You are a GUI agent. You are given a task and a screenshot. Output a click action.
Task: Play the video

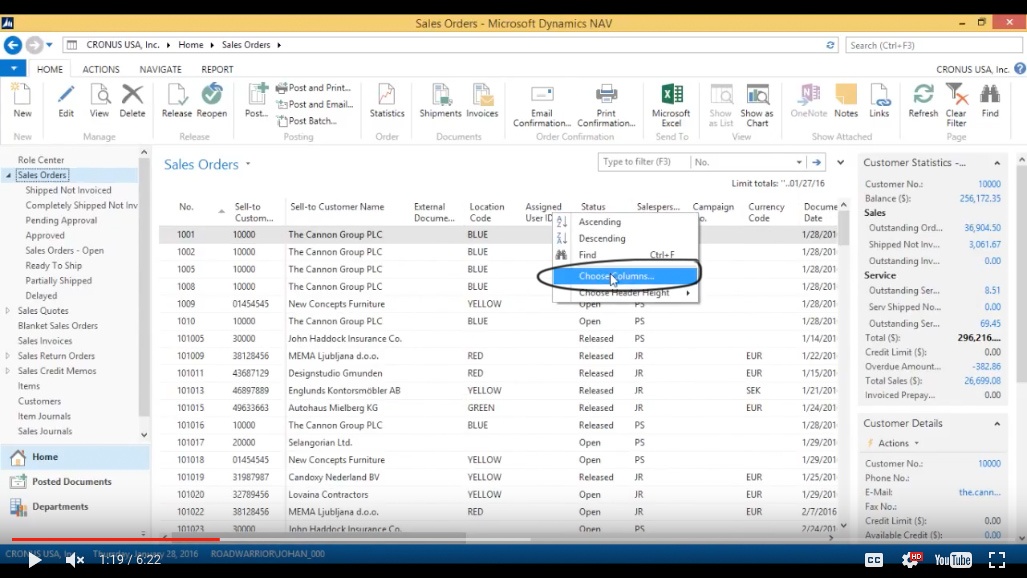(34, 560)
